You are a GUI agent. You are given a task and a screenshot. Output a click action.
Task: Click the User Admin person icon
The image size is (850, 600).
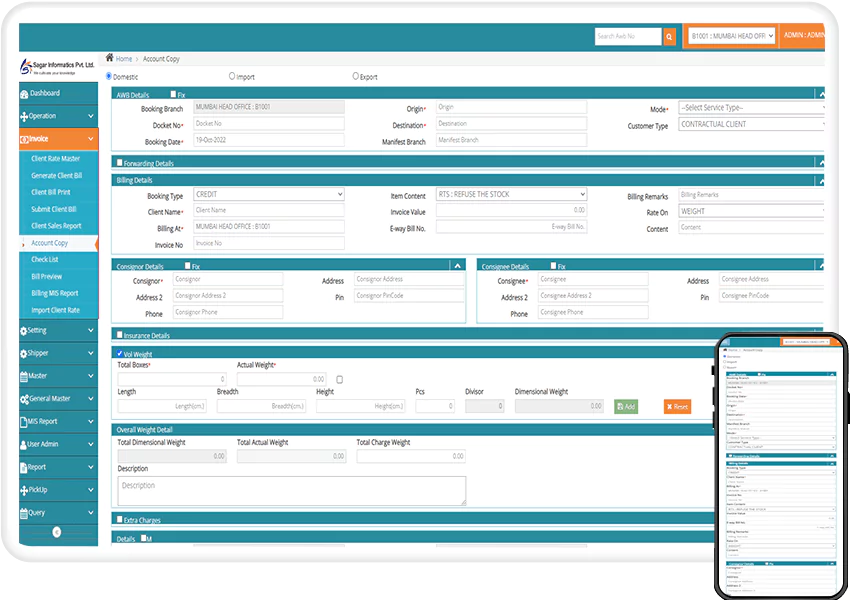[x=23, y=444]
